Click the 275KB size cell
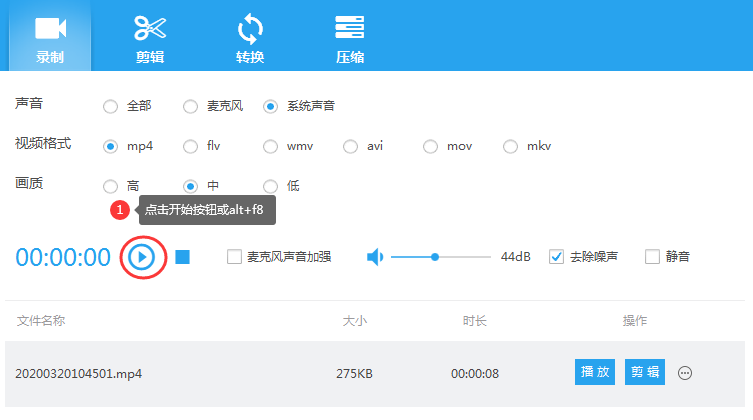The image size is (753, 420). (354, 373)
